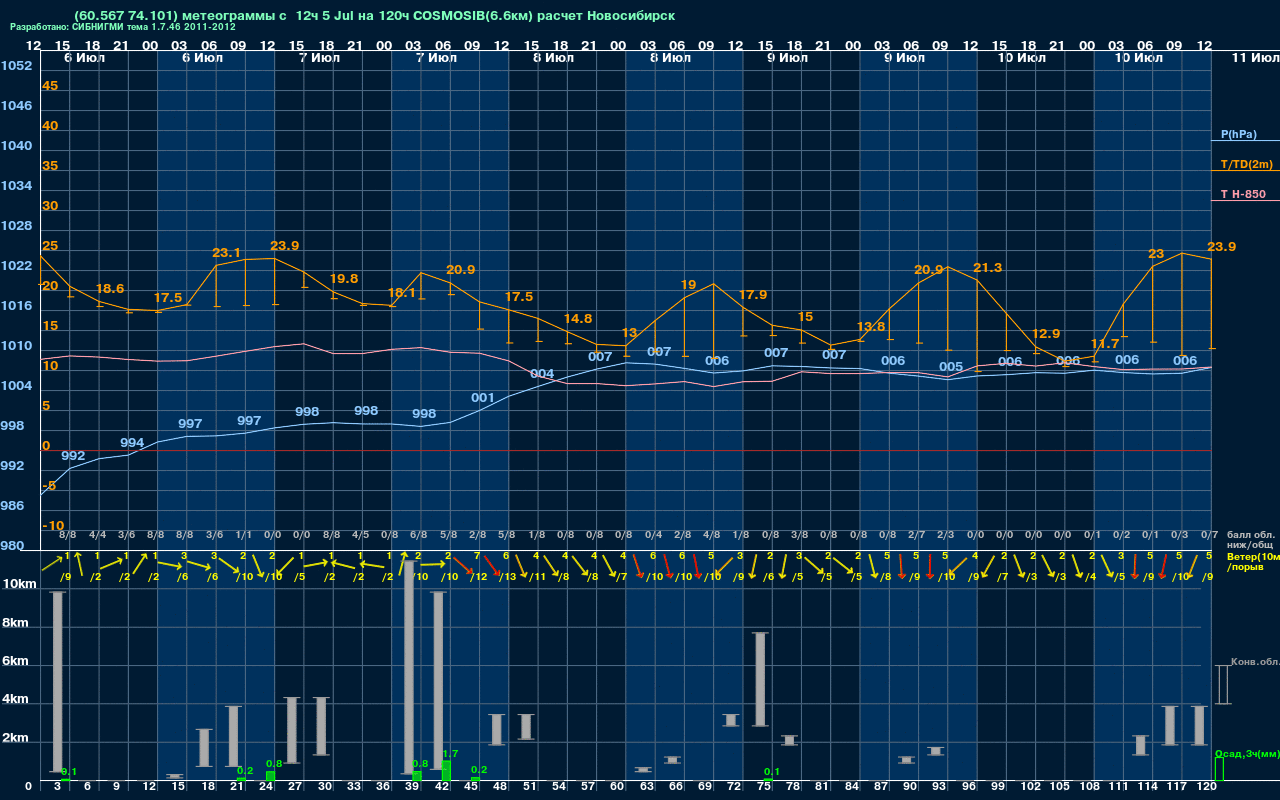1280x800 pixels.
Task: Click the 17.9 temperature label
Action: click(x=753, y=295)
